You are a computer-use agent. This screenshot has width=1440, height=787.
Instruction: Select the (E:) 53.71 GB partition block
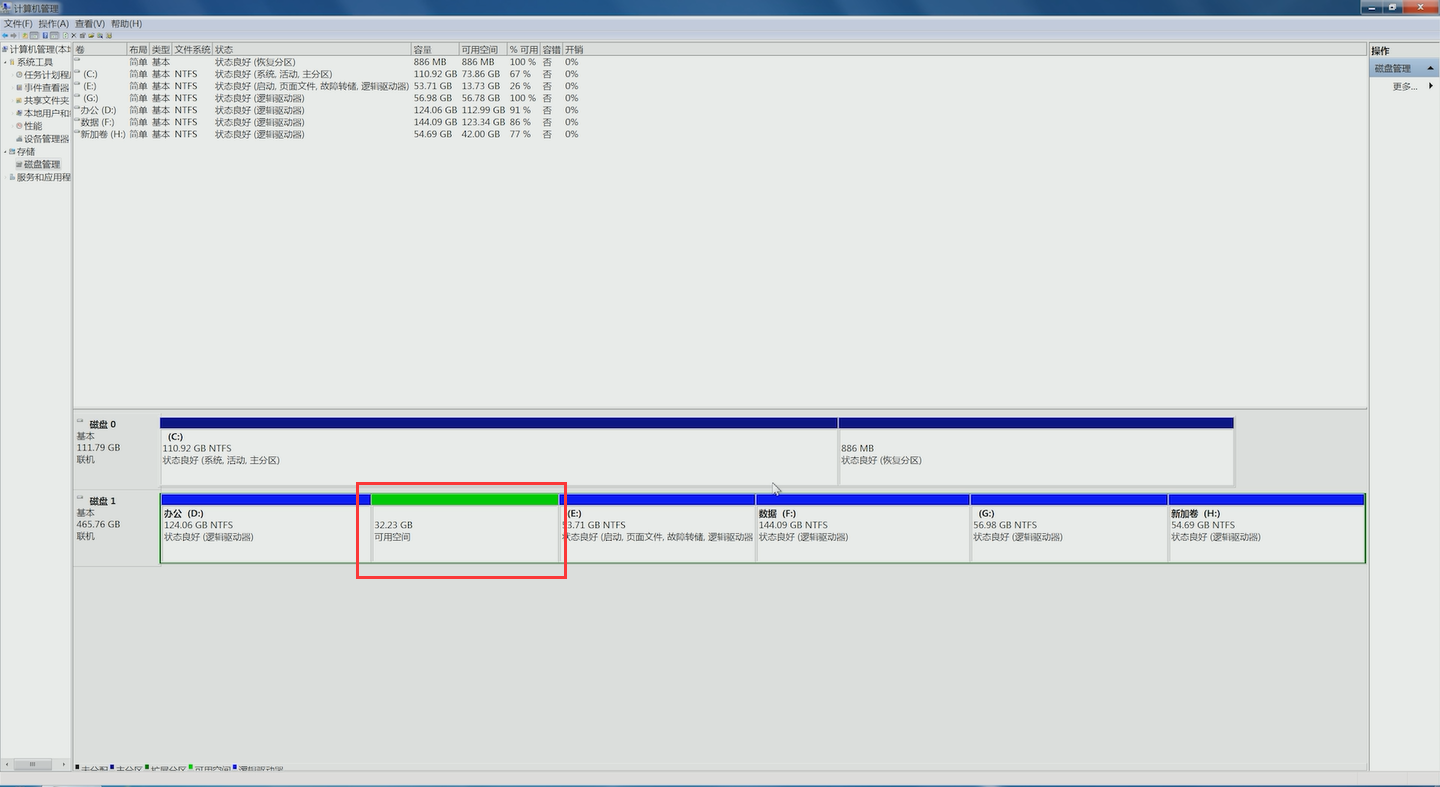[x=657, y=528]
